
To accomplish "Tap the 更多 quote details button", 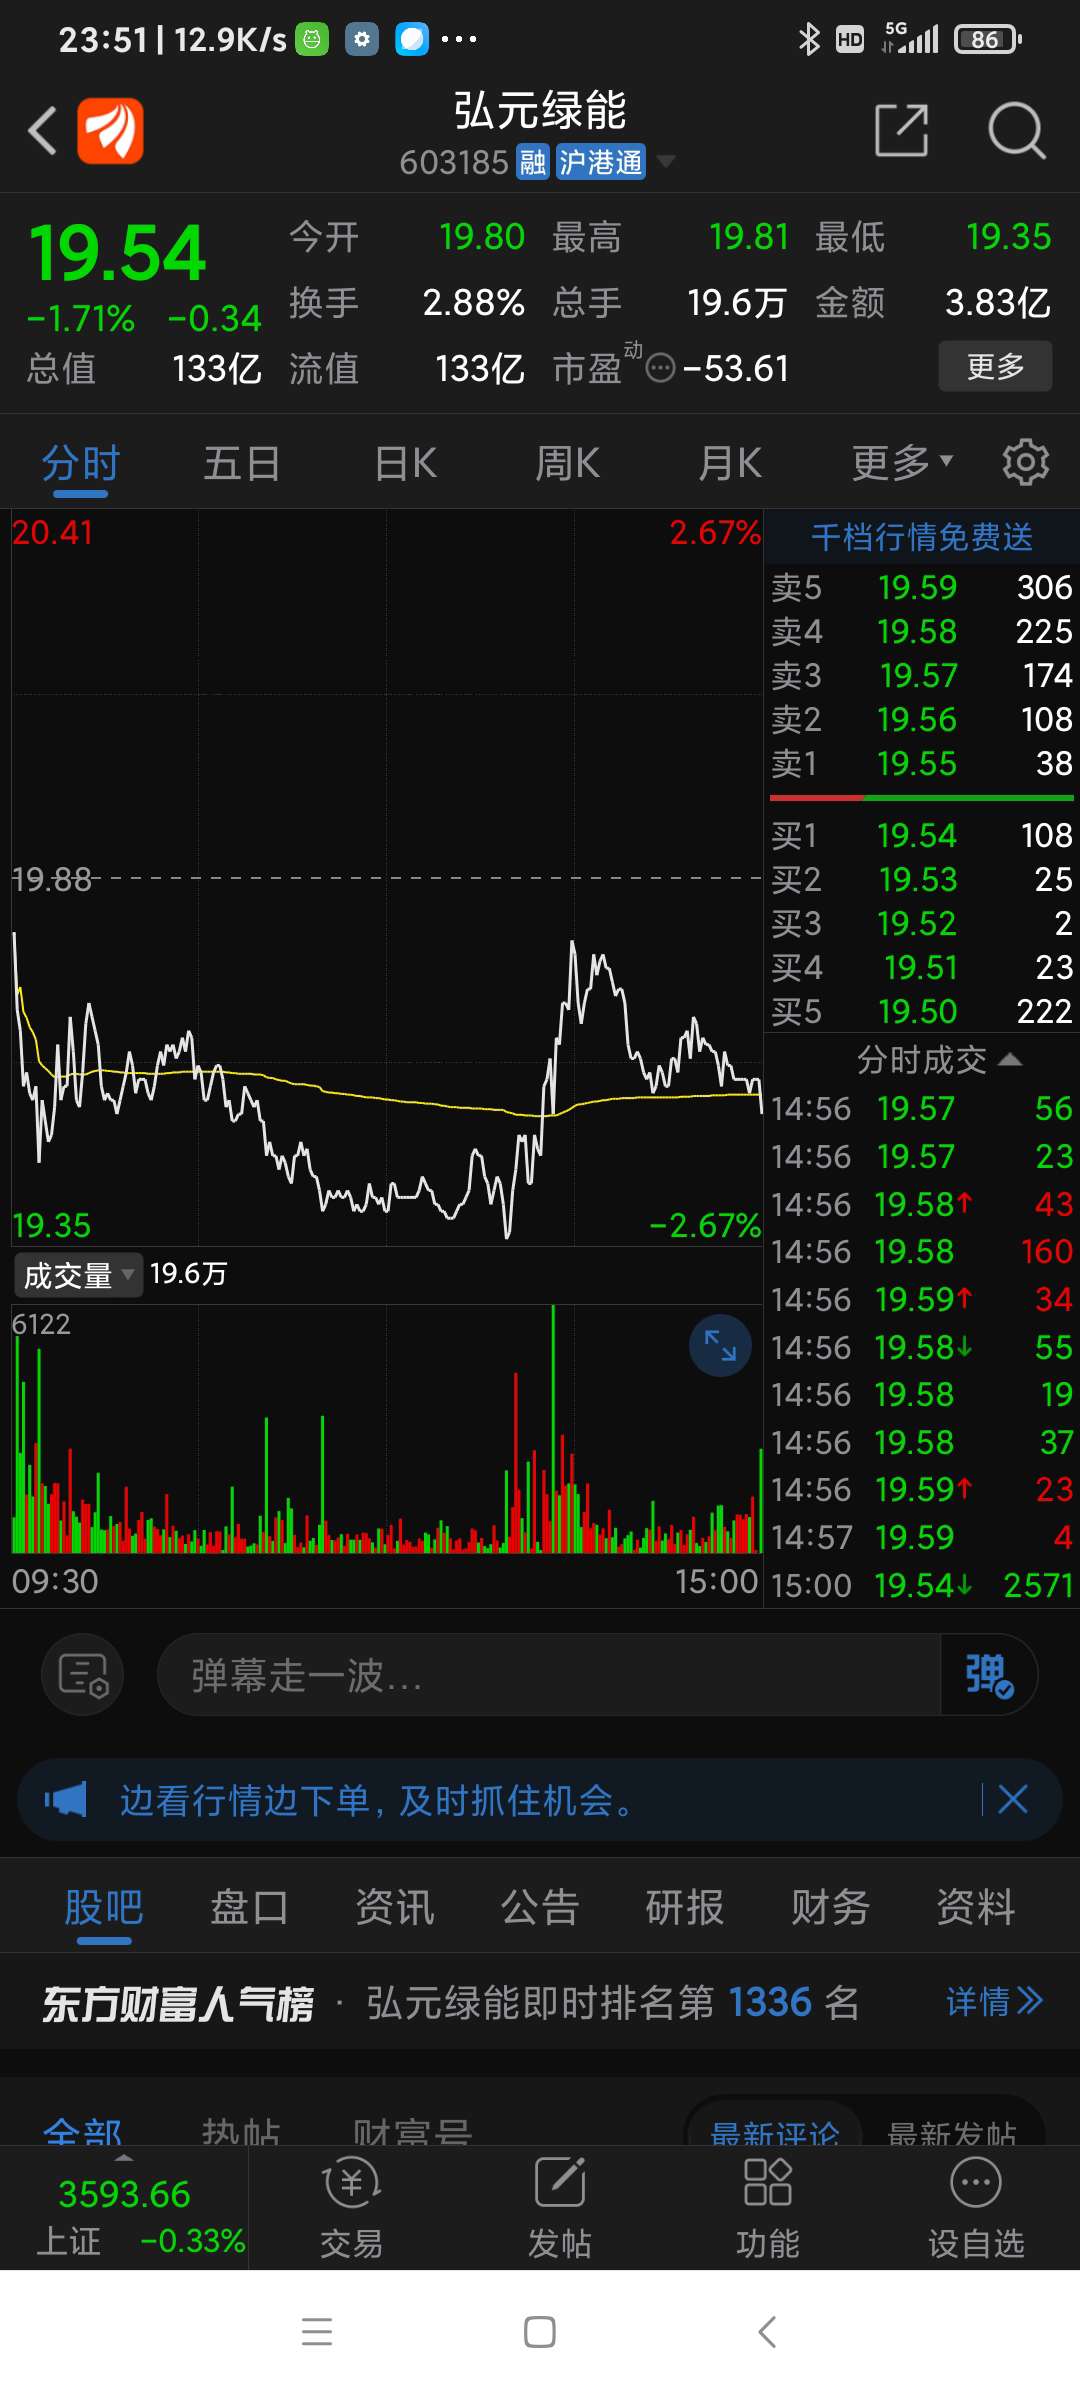I will click(x=995, y=366).
